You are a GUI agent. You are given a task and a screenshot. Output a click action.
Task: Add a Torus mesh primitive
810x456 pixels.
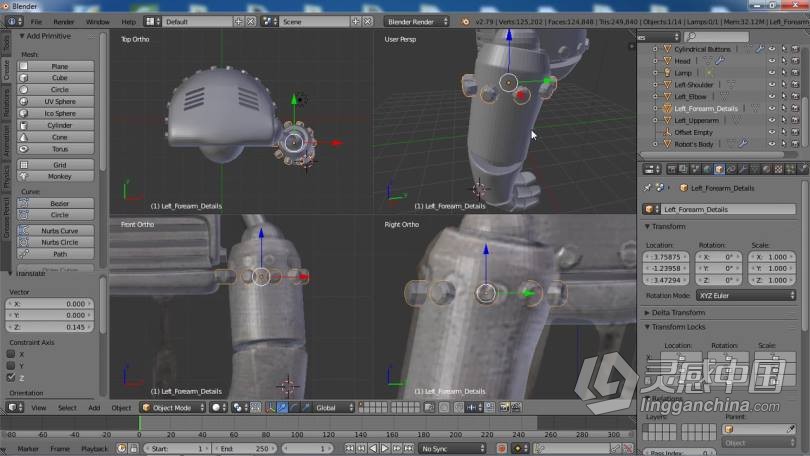click(55, 149)
